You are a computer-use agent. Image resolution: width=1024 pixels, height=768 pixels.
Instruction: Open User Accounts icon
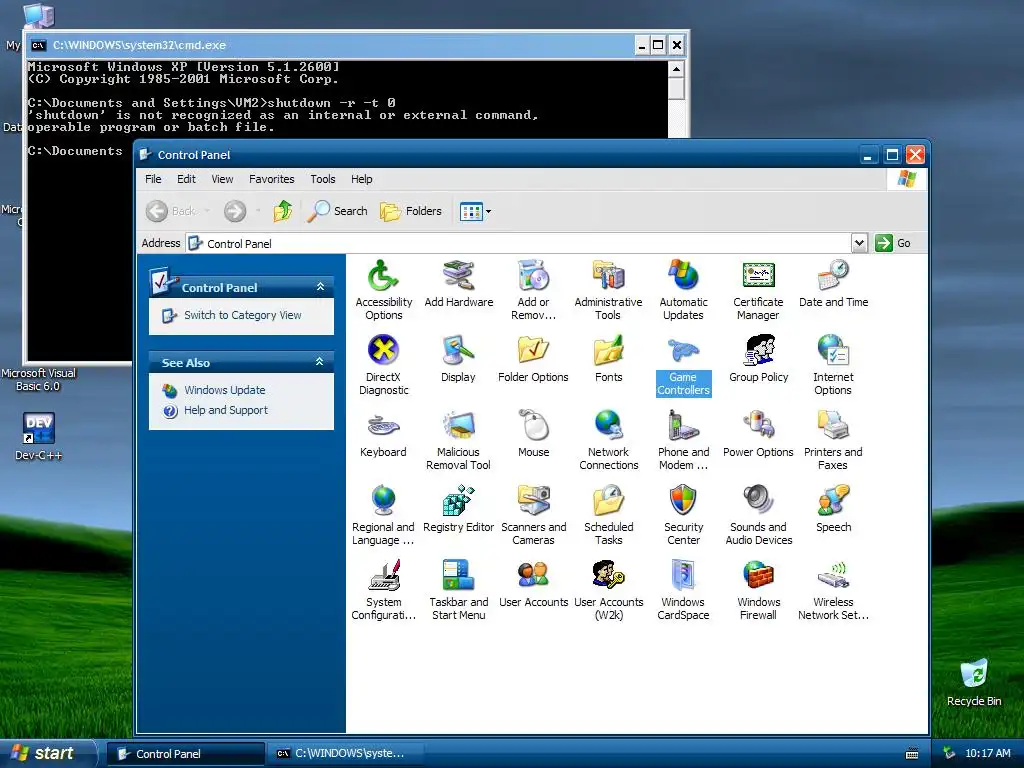point(534,584)
